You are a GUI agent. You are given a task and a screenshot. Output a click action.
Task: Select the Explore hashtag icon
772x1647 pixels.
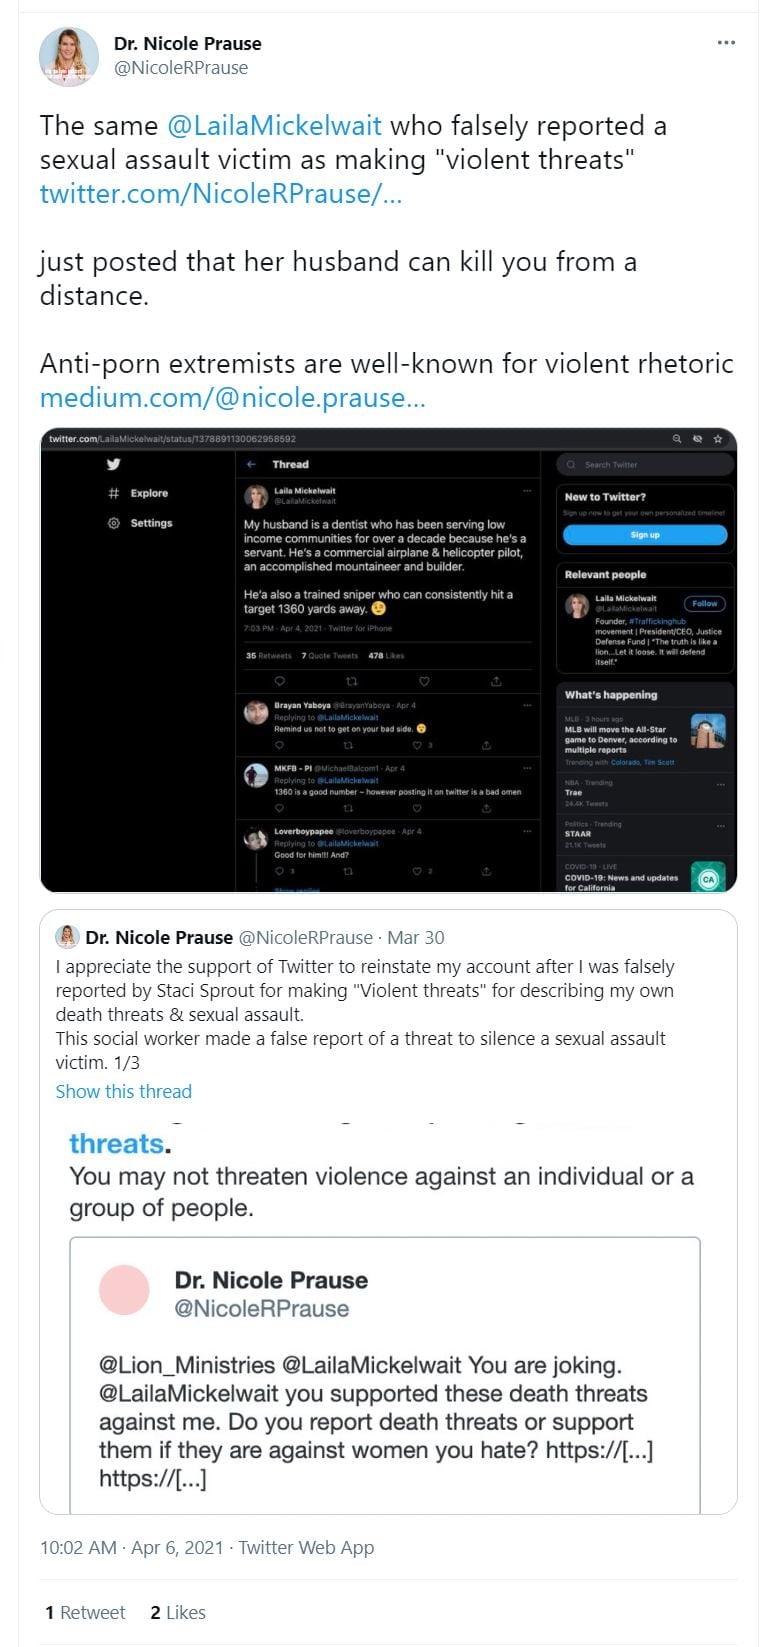click(114, 493)
